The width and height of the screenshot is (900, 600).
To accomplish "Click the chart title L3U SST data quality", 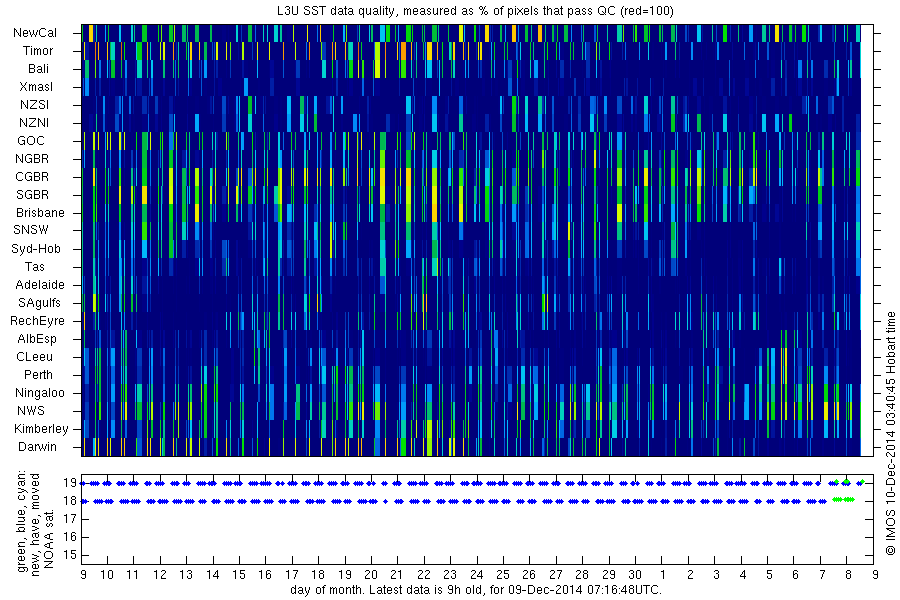I will tap(475, 11).
